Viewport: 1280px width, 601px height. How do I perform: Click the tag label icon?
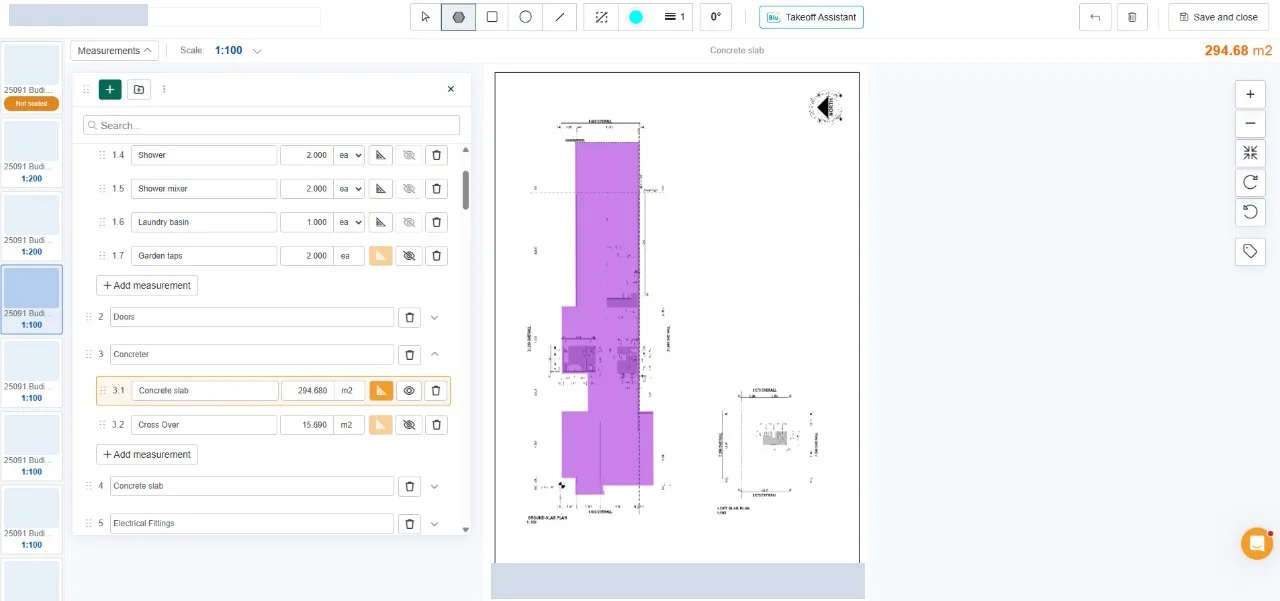(1250, 251)
